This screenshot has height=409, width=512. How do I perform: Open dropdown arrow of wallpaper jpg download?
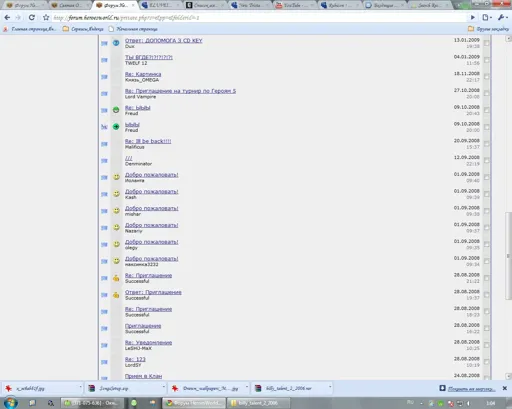point(247,387)
